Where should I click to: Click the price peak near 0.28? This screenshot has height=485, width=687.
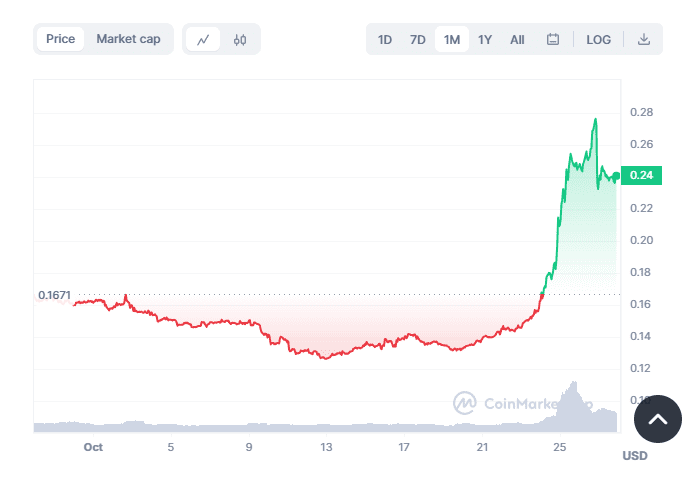coord(596,119)
